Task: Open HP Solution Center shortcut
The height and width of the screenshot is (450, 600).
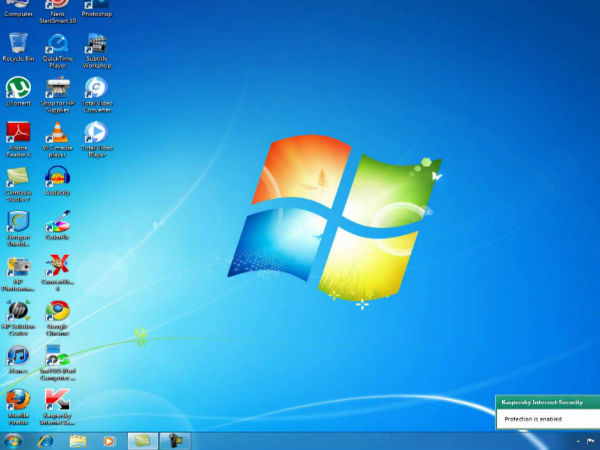Action: pos(18,318)
